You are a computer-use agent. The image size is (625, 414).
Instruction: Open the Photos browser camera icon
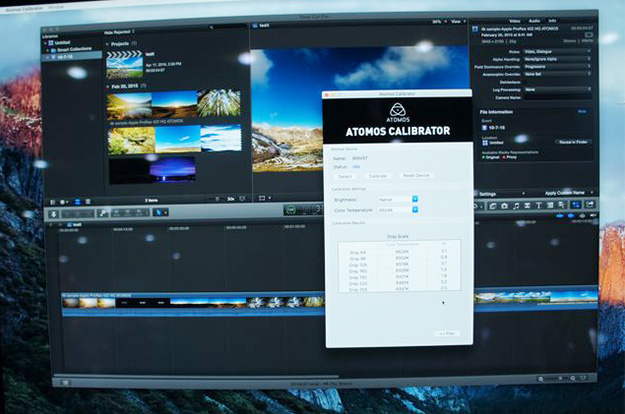[504, 206]
